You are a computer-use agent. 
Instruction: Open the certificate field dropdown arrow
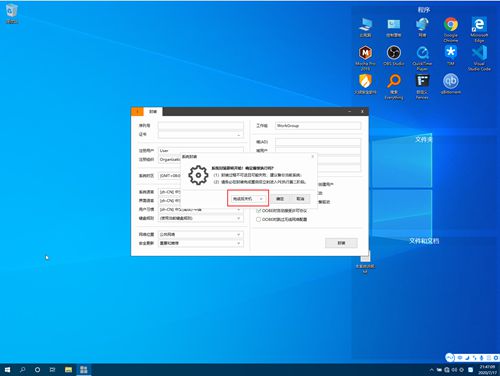pyautogui.click(x=239, y=135)
